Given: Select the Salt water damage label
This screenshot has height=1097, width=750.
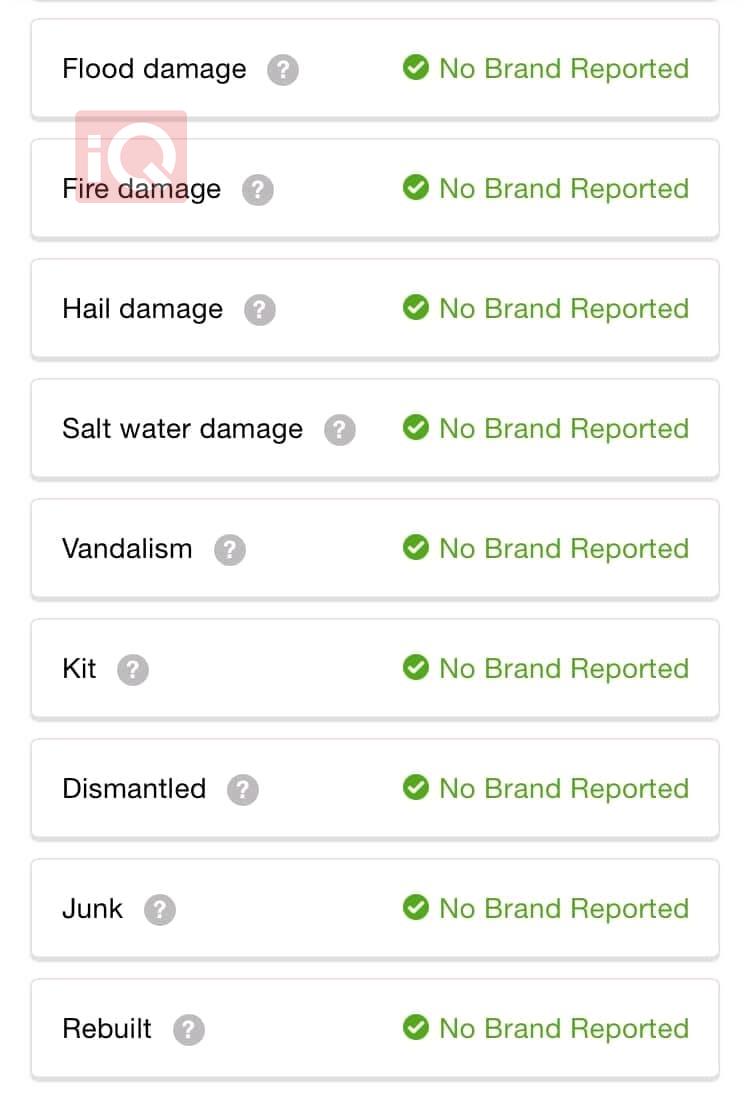Looking at the screenshot, I should [183, 429].
